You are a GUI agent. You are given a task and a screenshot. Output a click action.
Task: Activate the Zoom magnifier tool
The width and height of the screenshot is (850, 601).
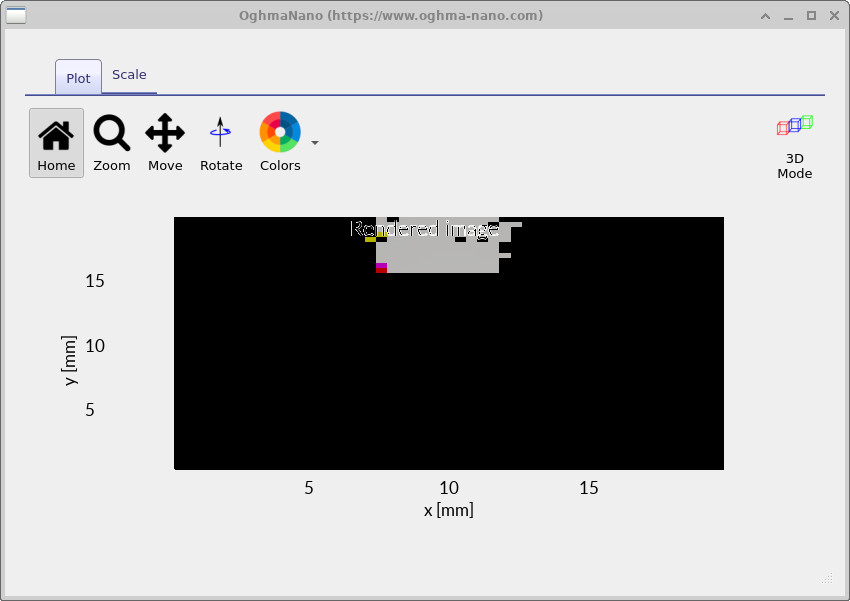[111, 141]
